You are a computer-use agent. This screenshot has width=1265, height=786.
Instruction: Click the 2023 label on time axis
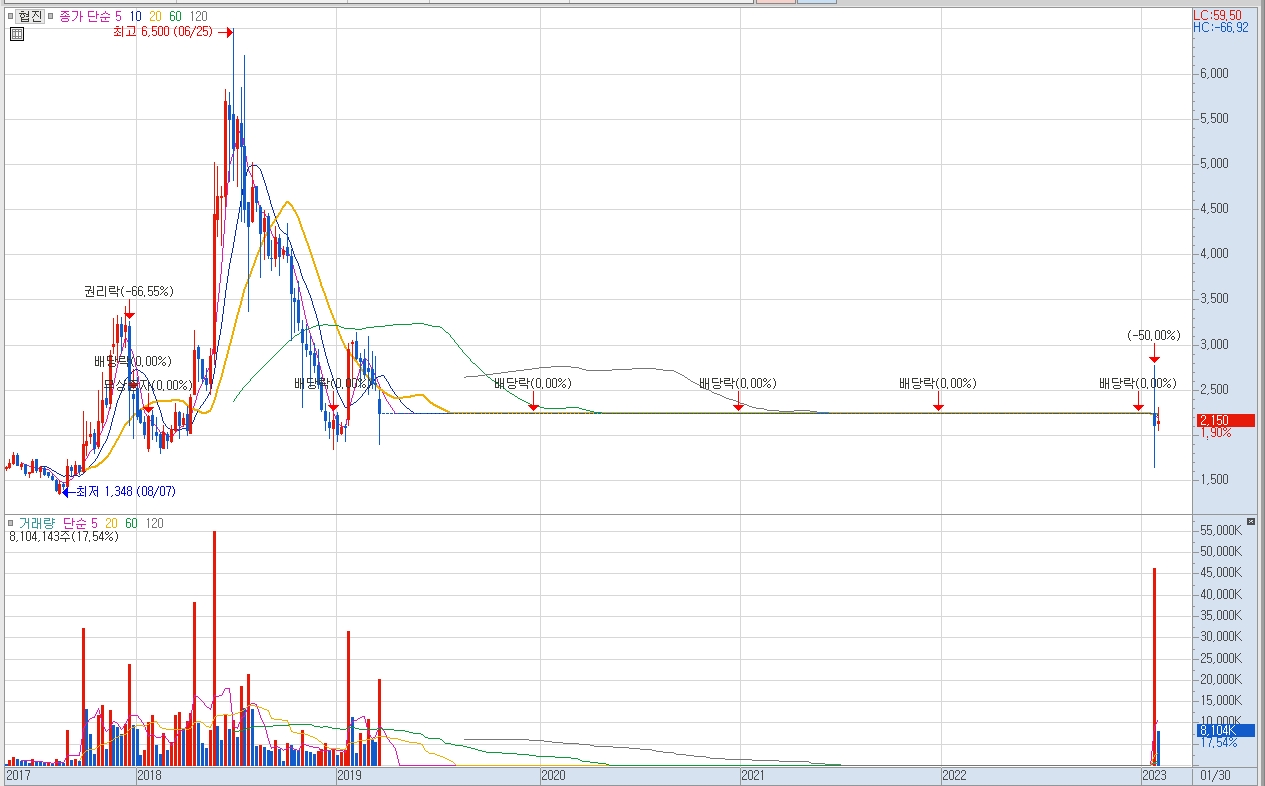coord(1155,776)
